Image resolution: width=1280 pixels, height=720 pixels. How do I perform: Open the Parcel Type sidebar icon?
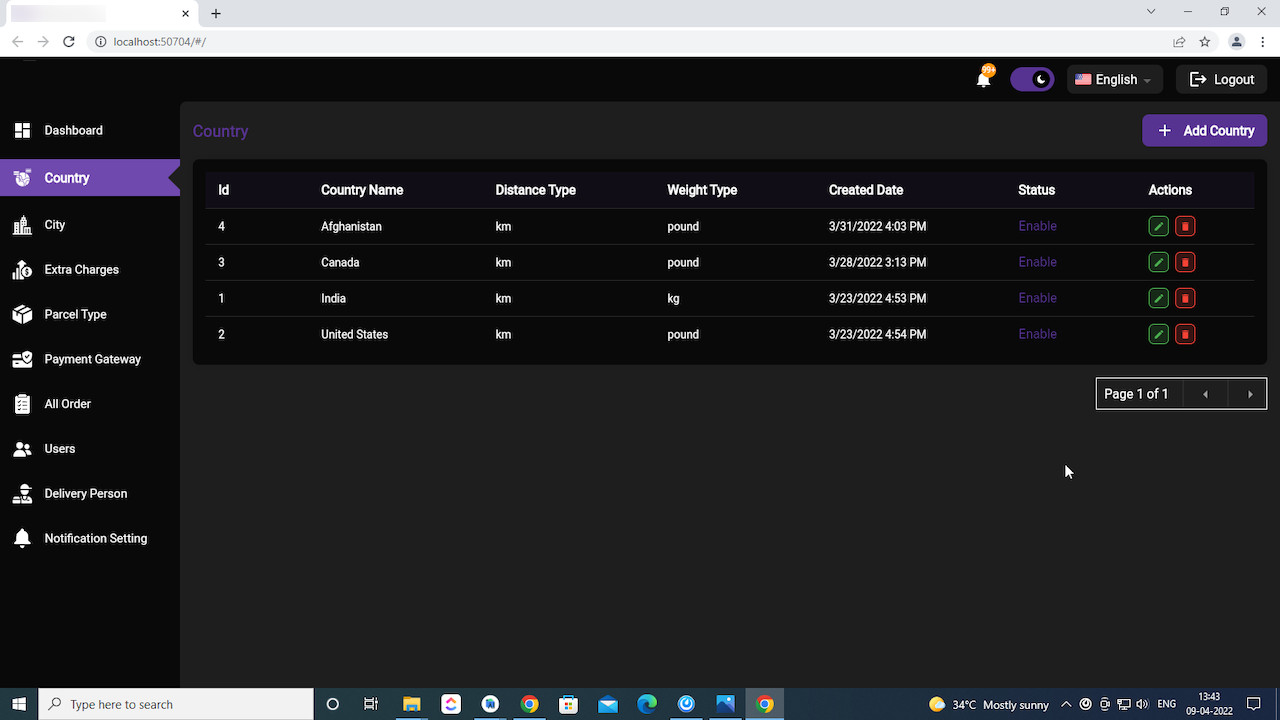tap(22, 314)
